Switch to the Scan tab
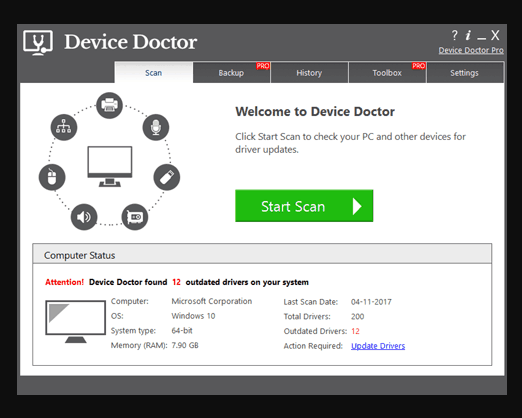This screenshot has width=522, height=418. coord(154,72)
